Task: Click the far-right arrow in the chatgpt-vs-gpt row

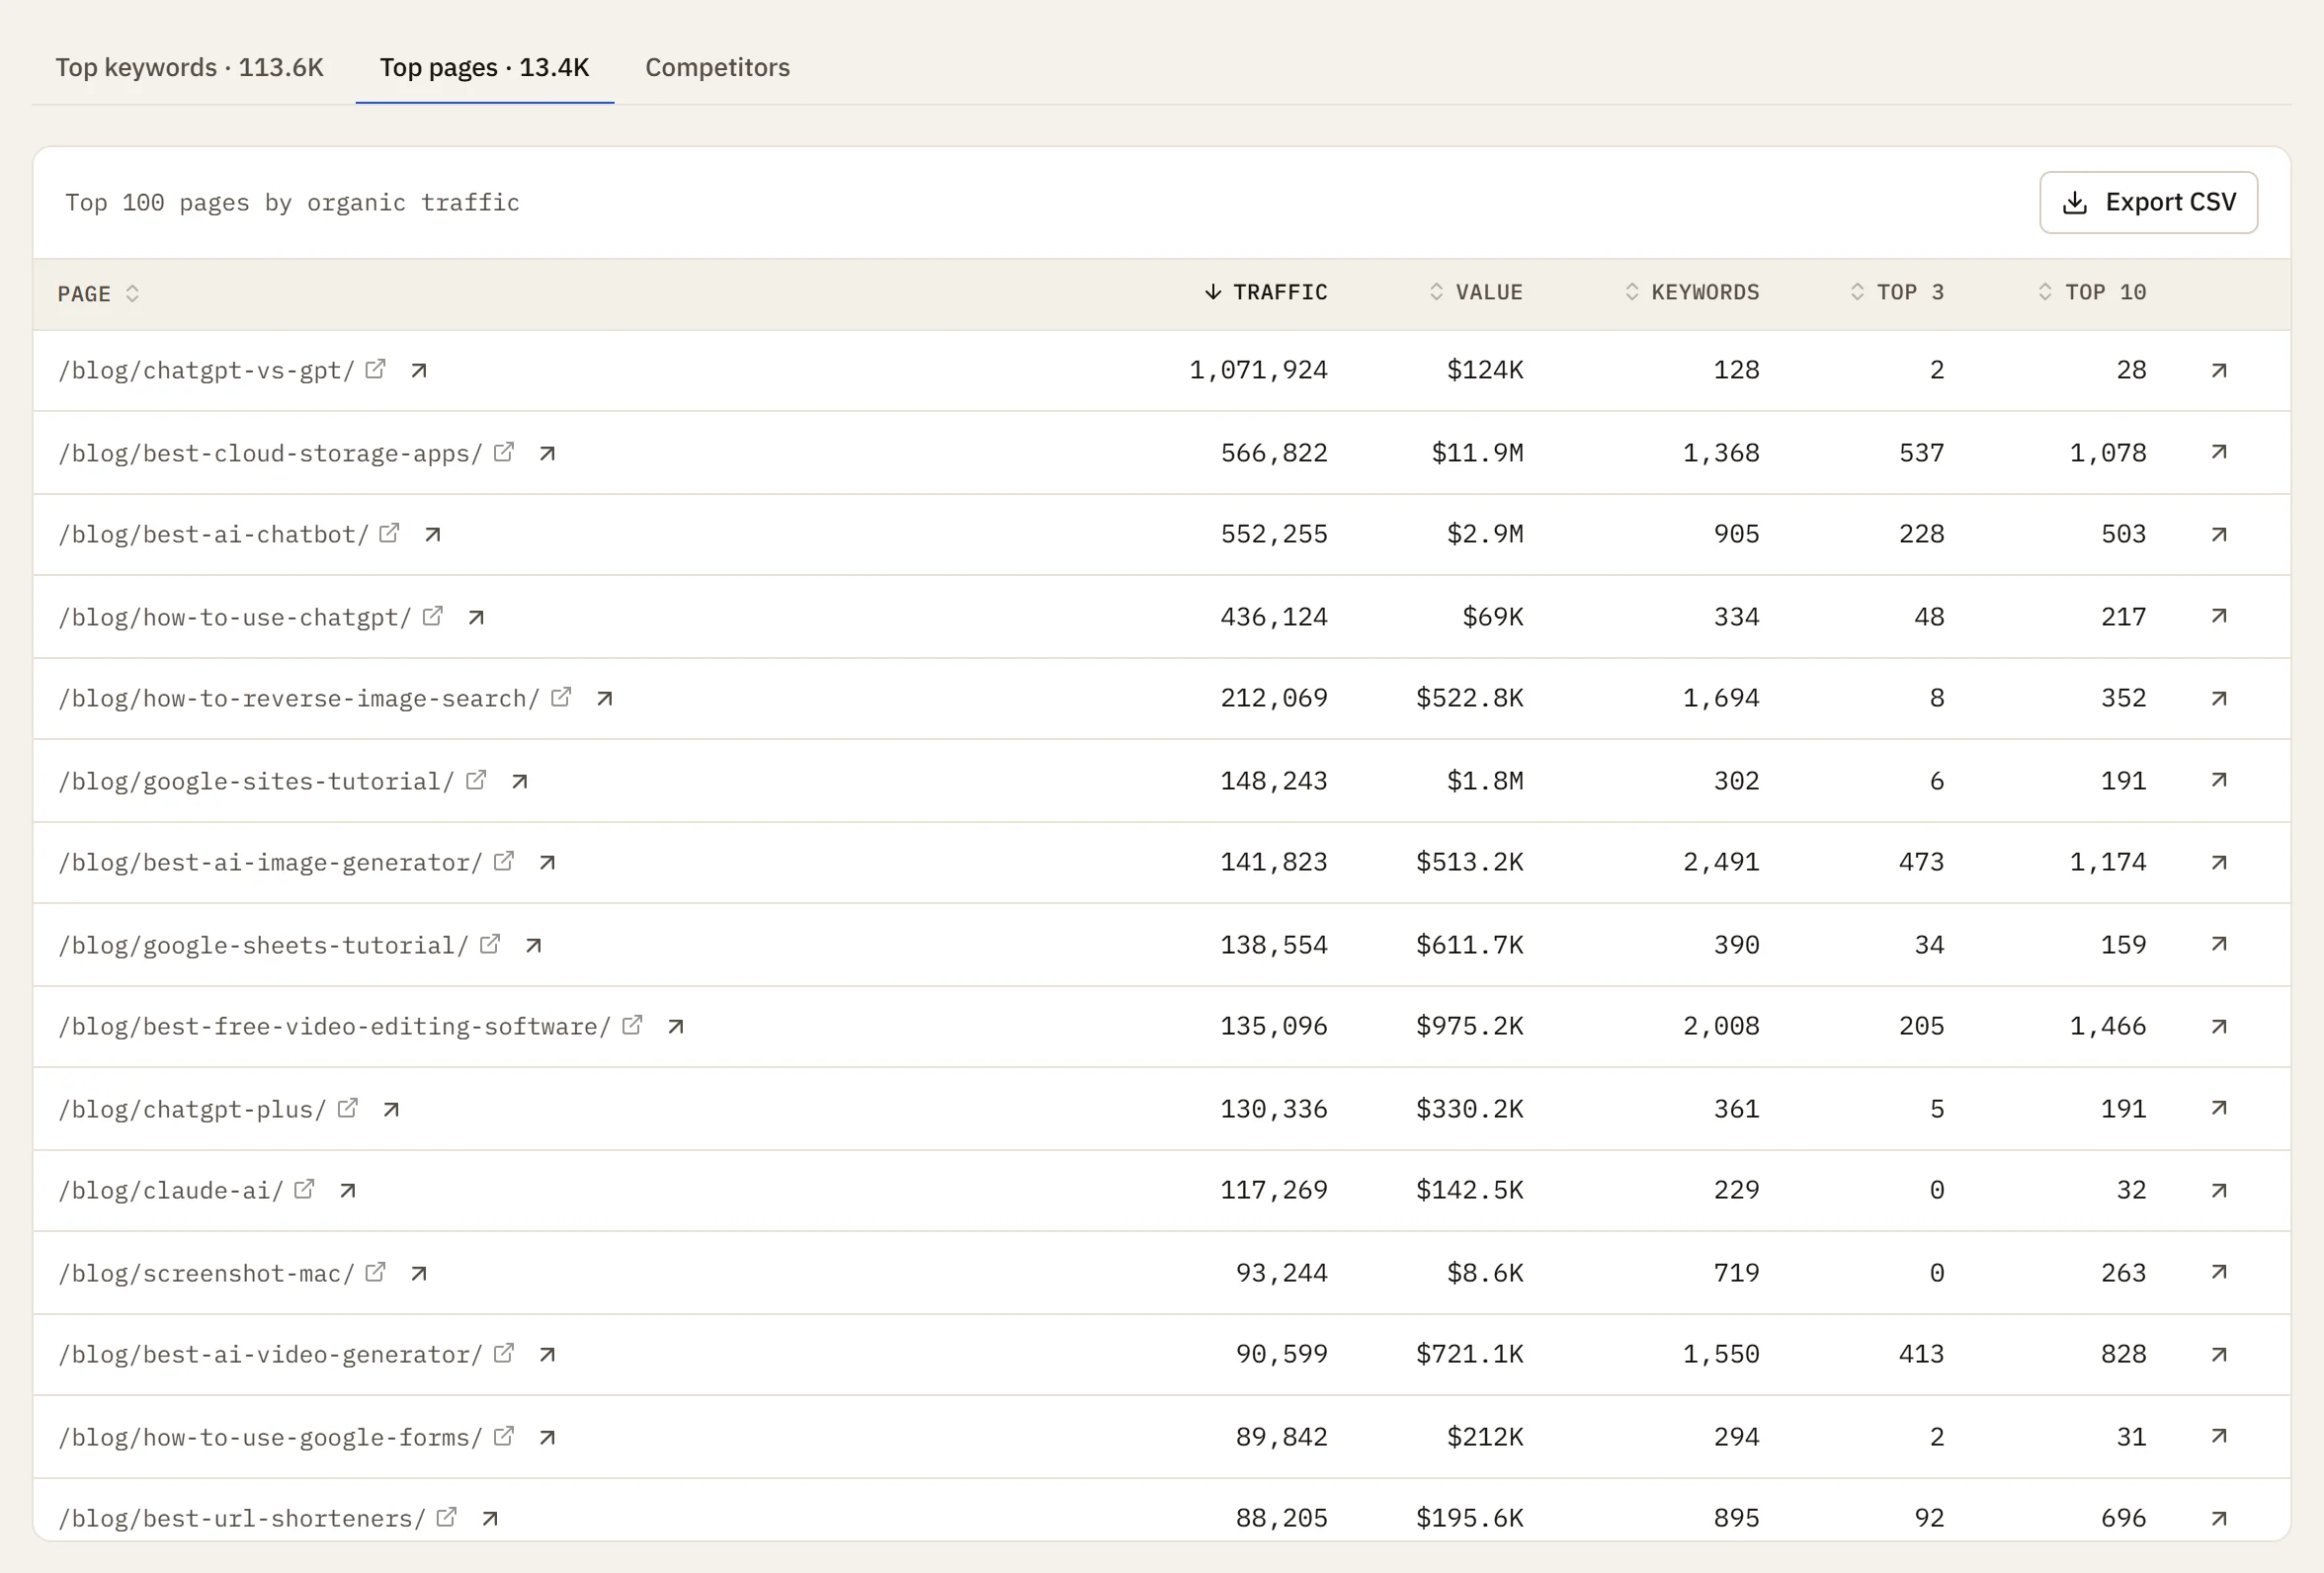Action: pos(2218,371)
